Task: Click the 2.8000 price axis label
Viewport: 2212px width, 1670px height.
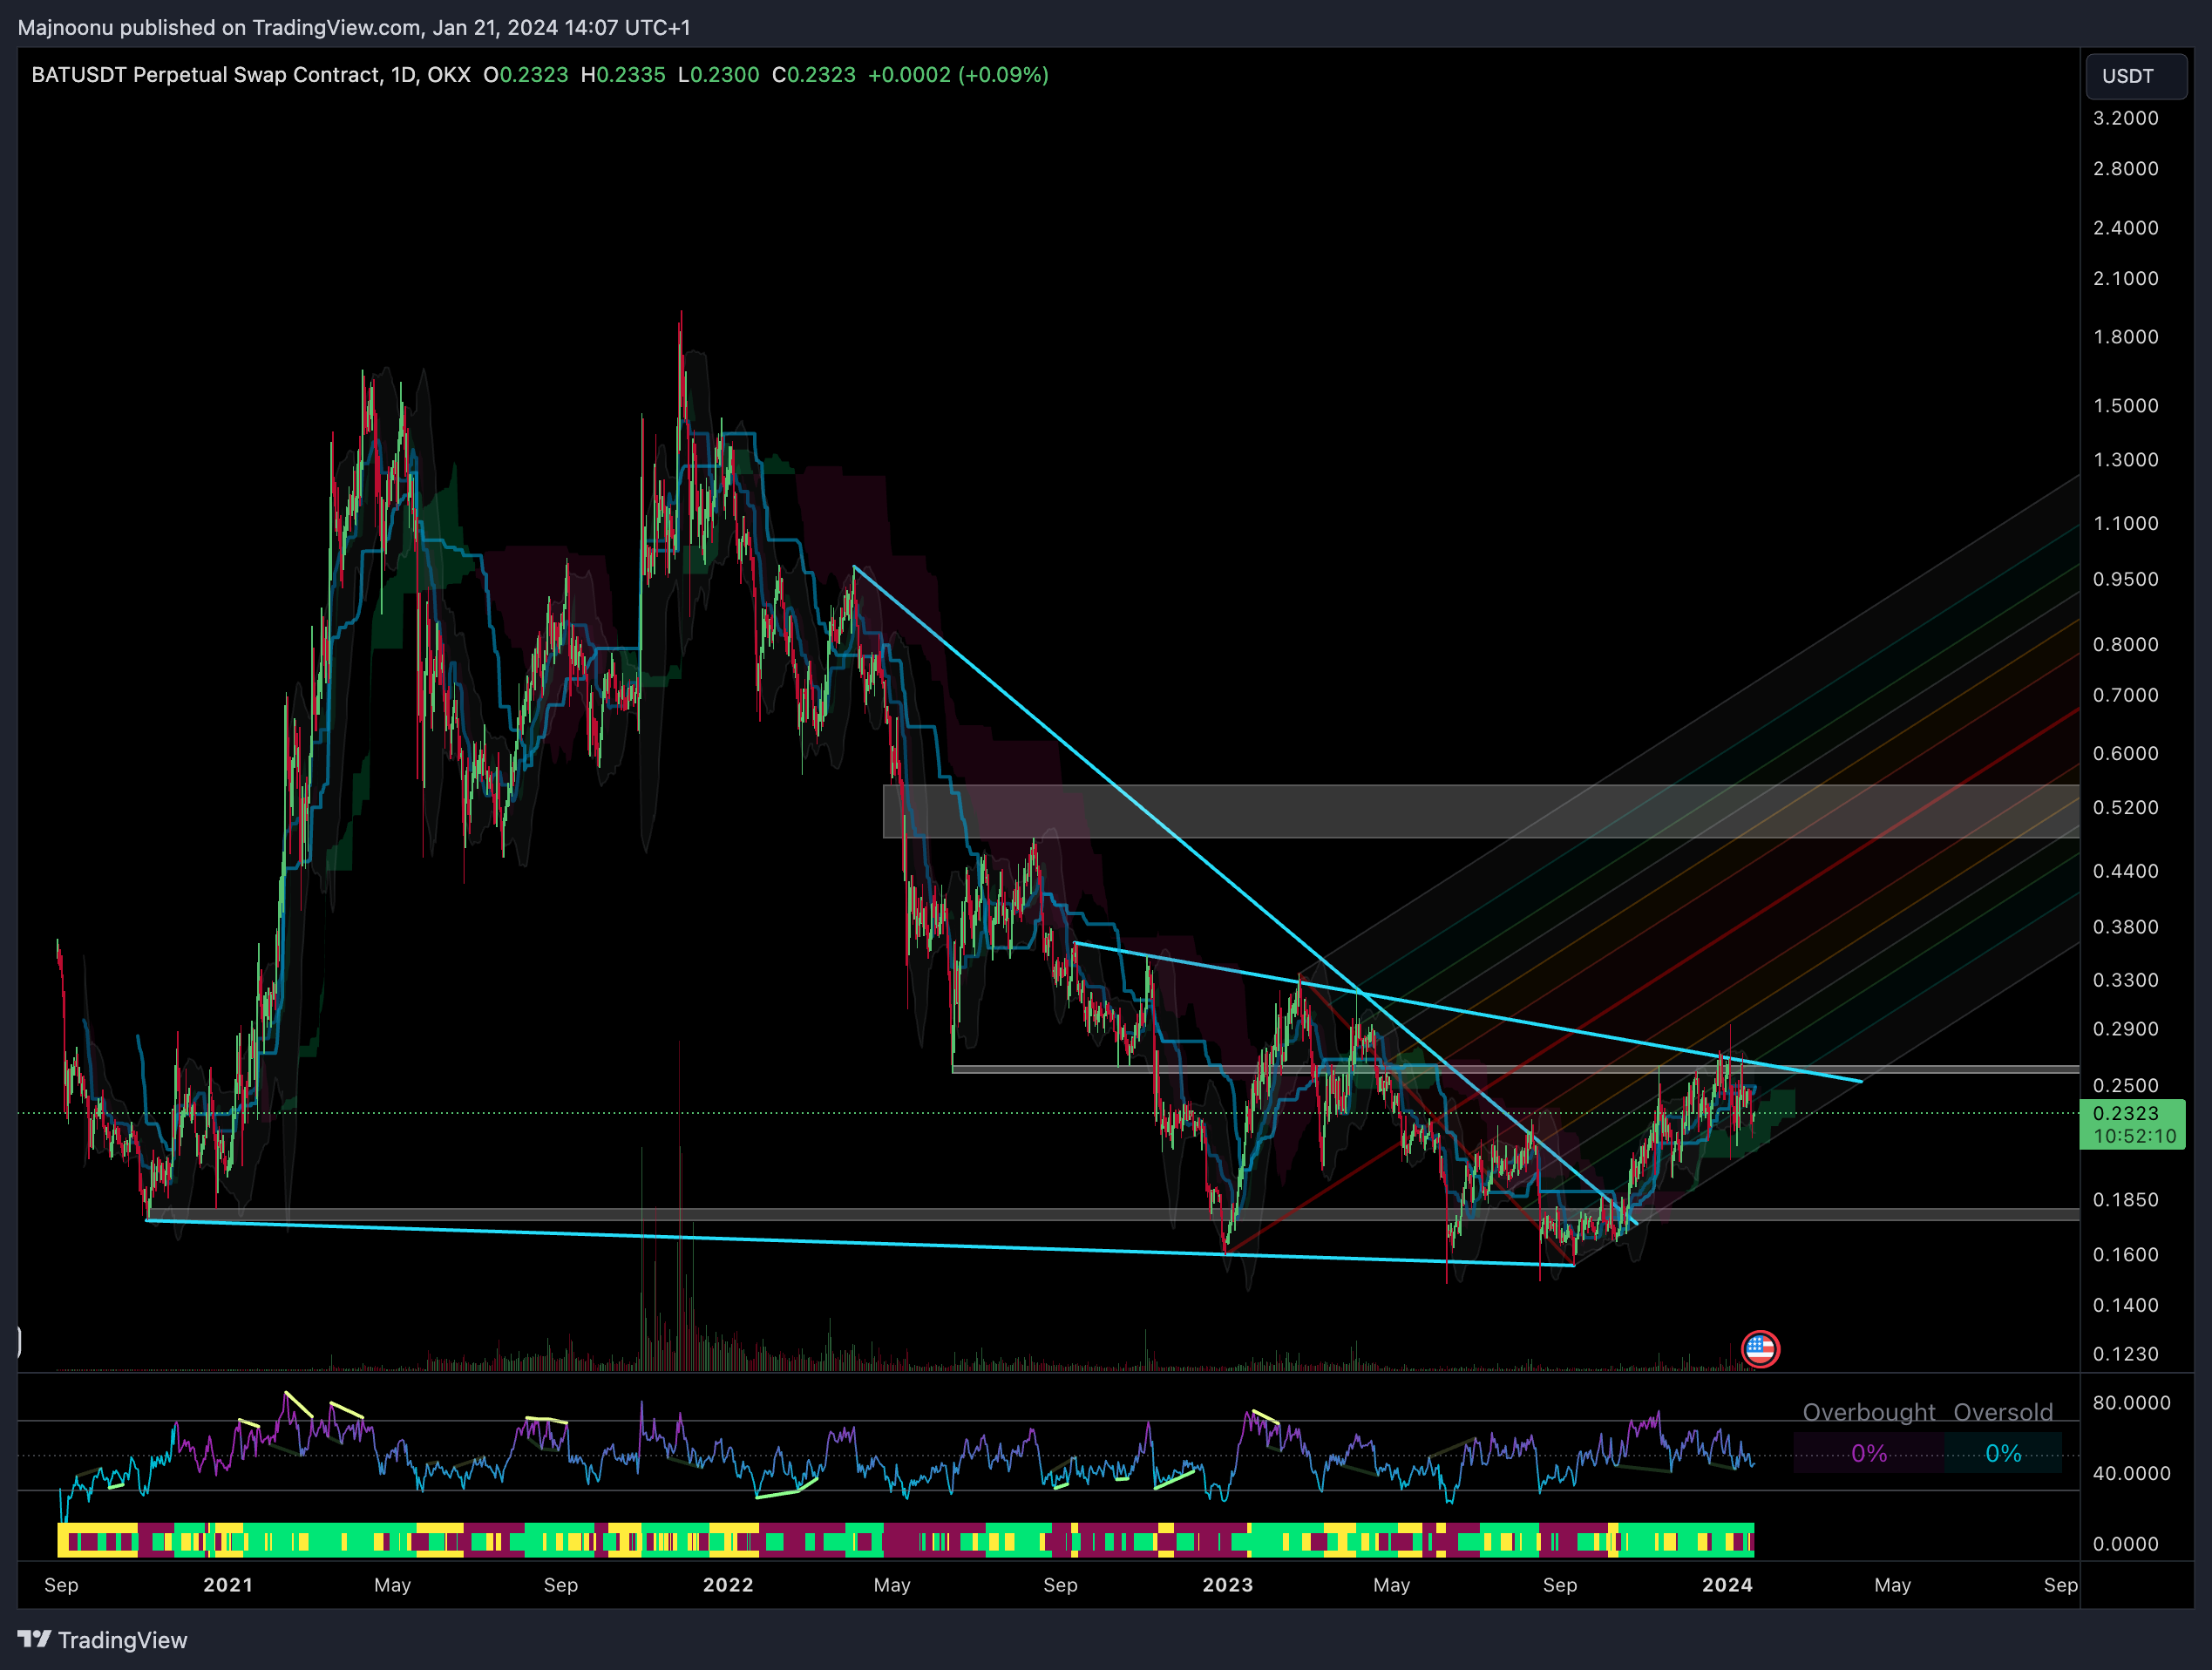Action: click(x=2126, y=168)
